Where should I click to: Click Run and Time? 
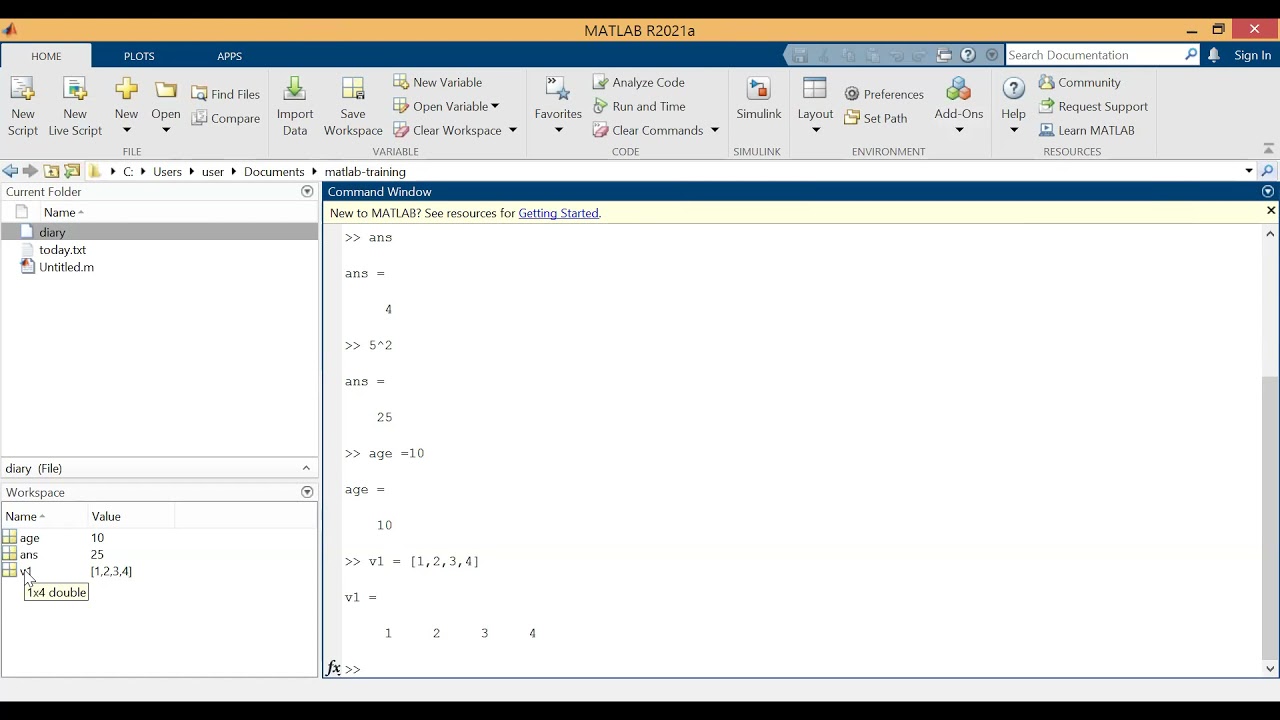(639, 106)
